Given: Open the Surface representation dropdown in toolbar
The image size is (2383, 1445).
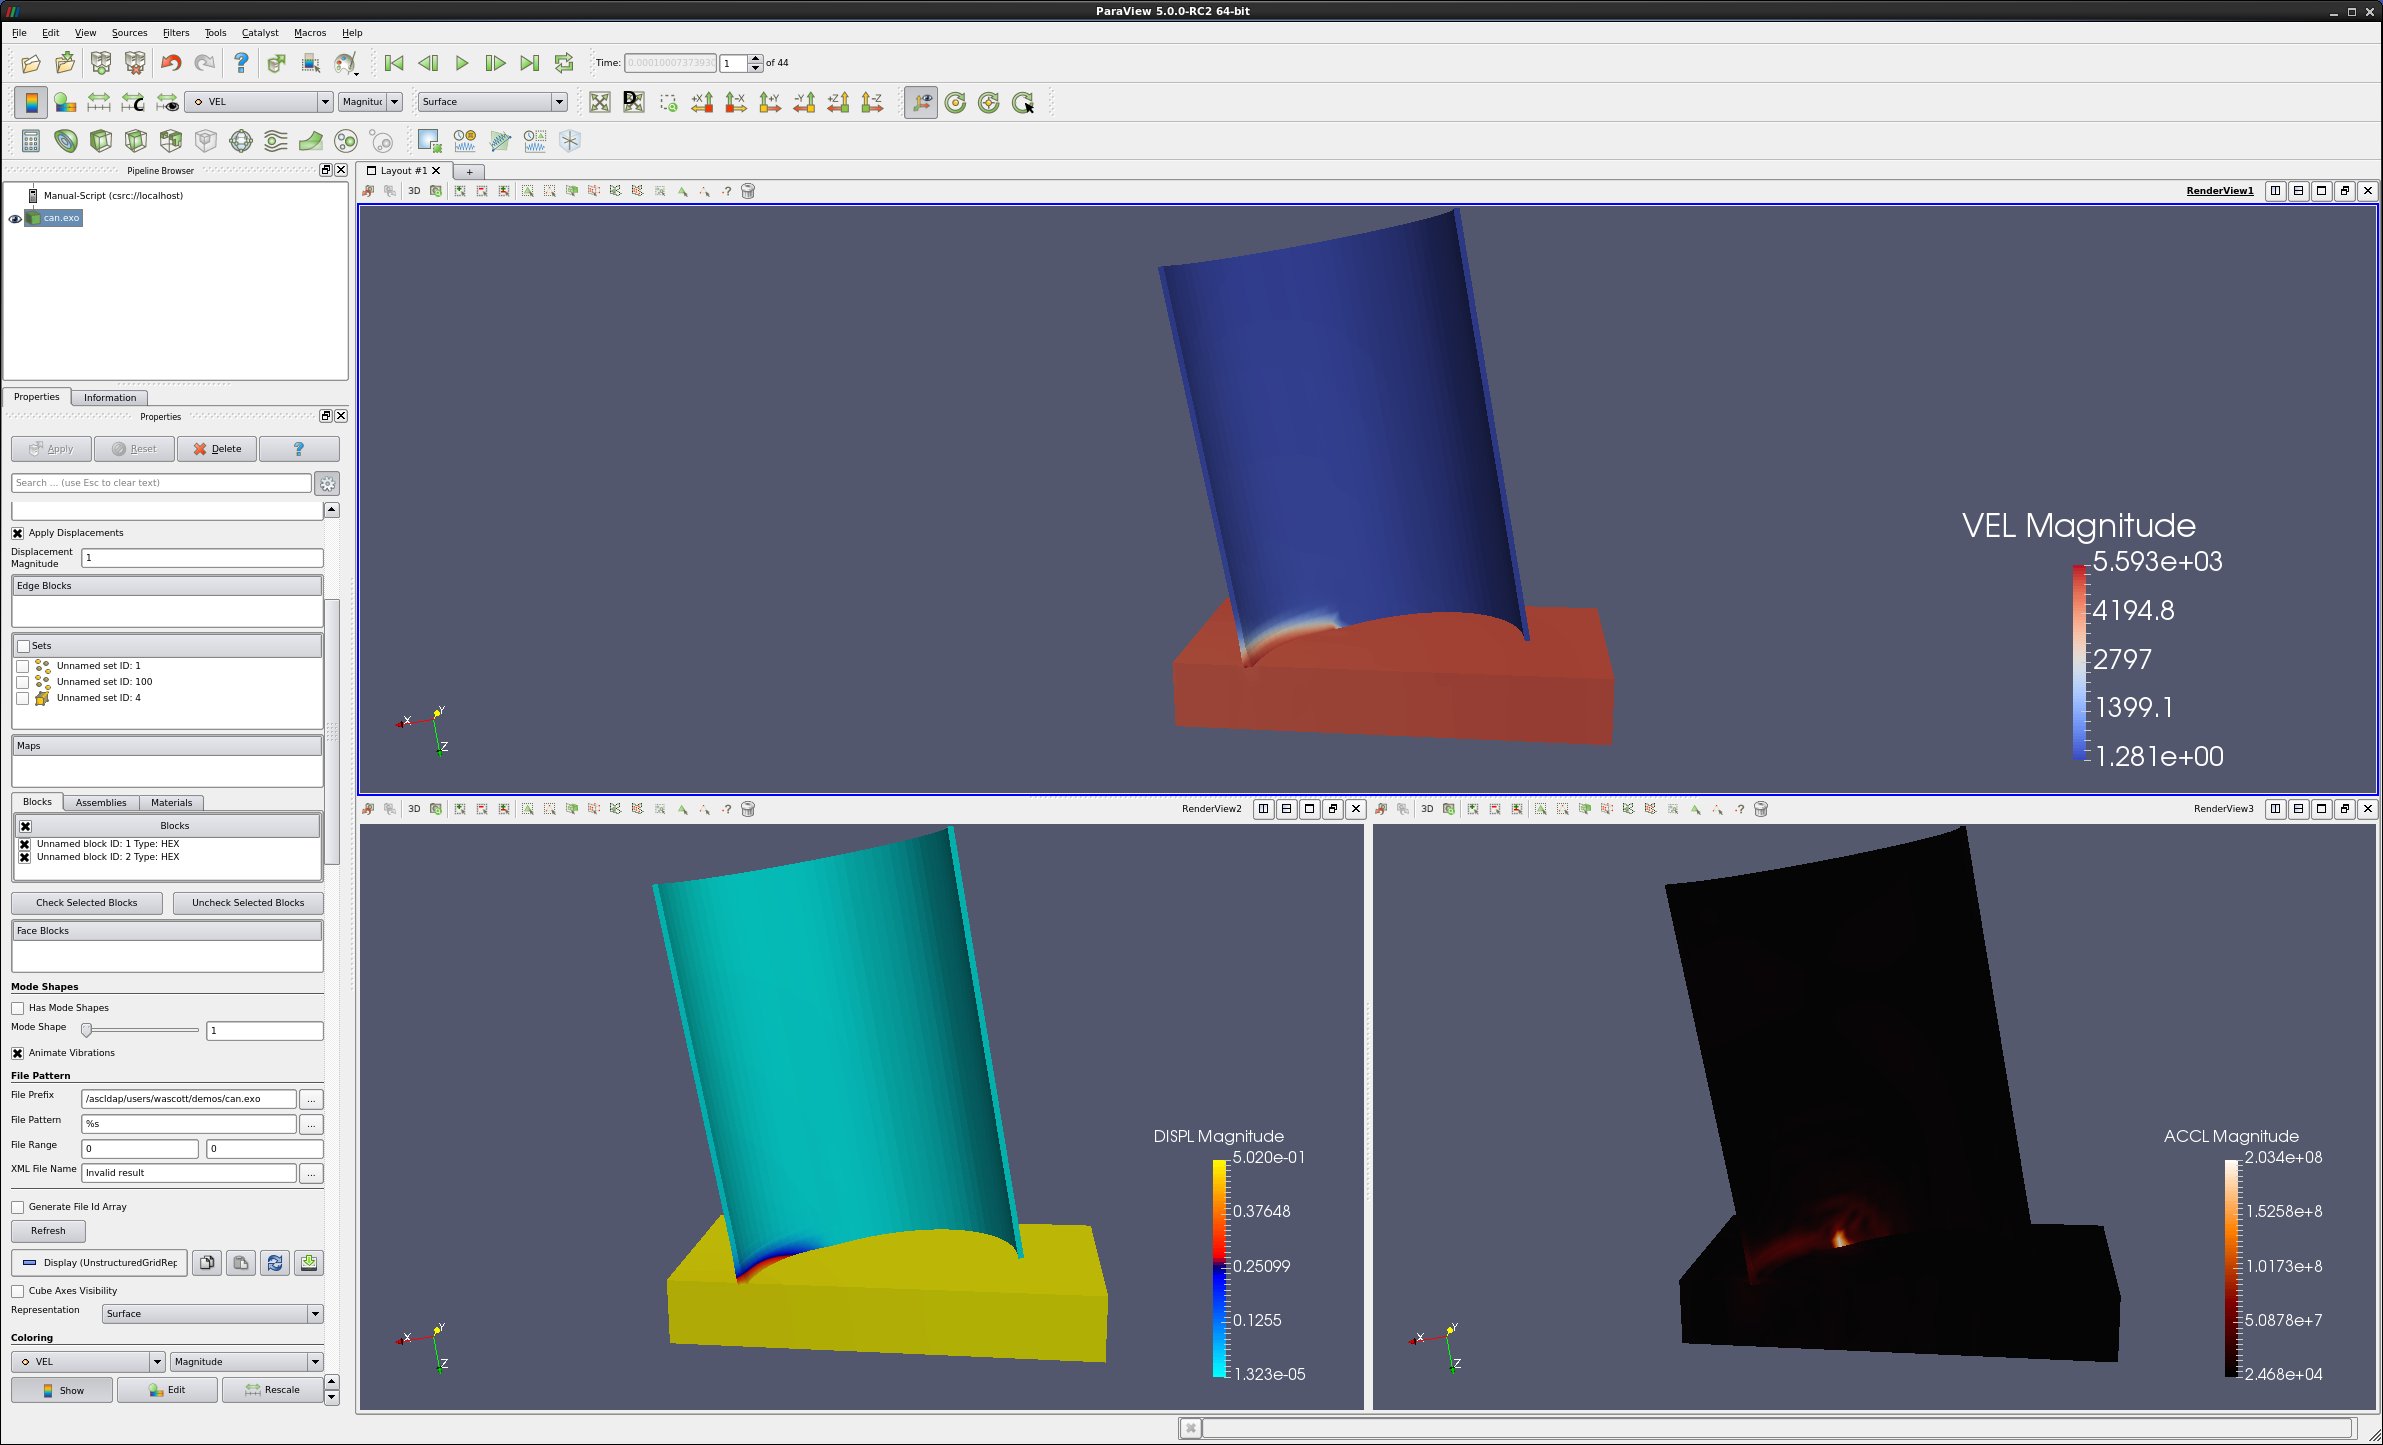Looking at the screenshot, I should click(493, 102).
